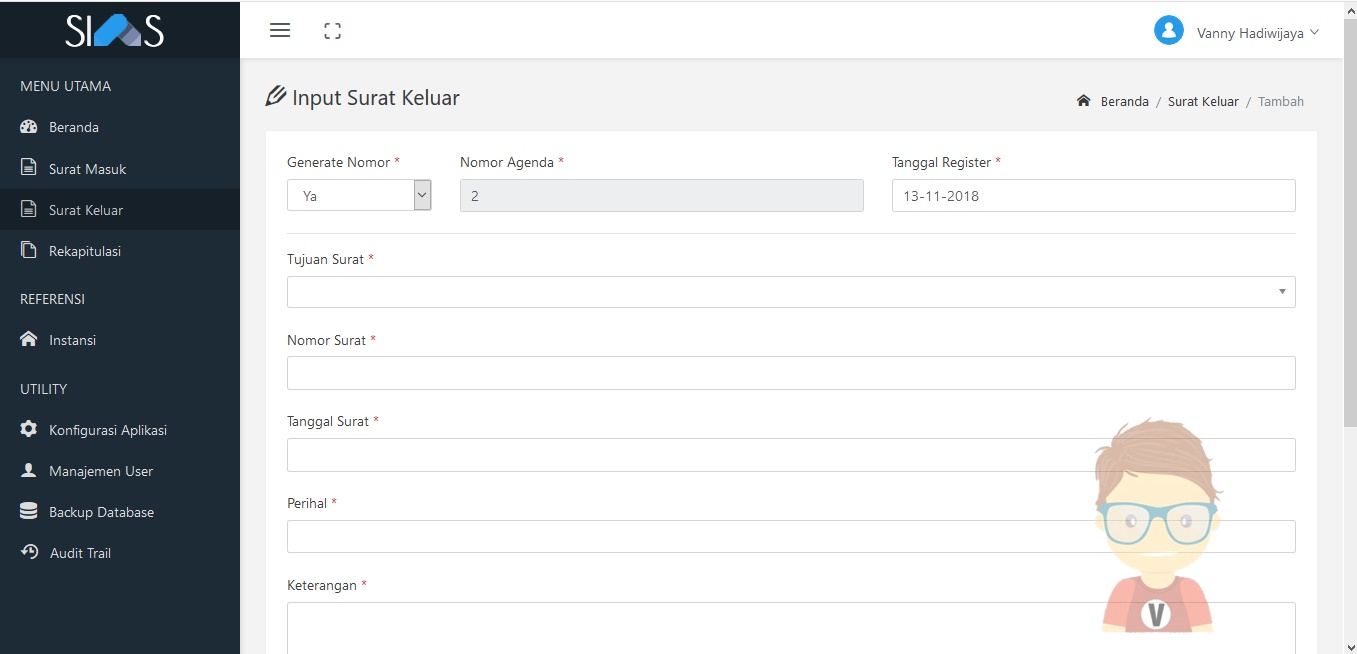Select Rekapitulasi in the sidebar
Screen dimensions: 1357x654
tap(84, 251)
